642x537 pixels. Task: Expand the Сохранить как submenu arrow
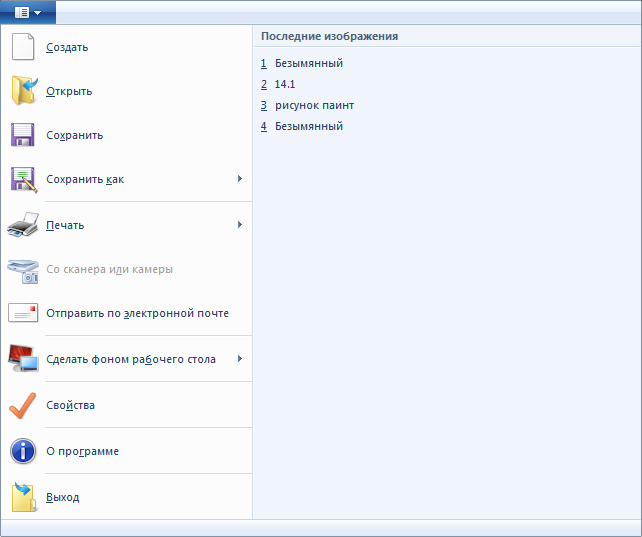[240, 178]
